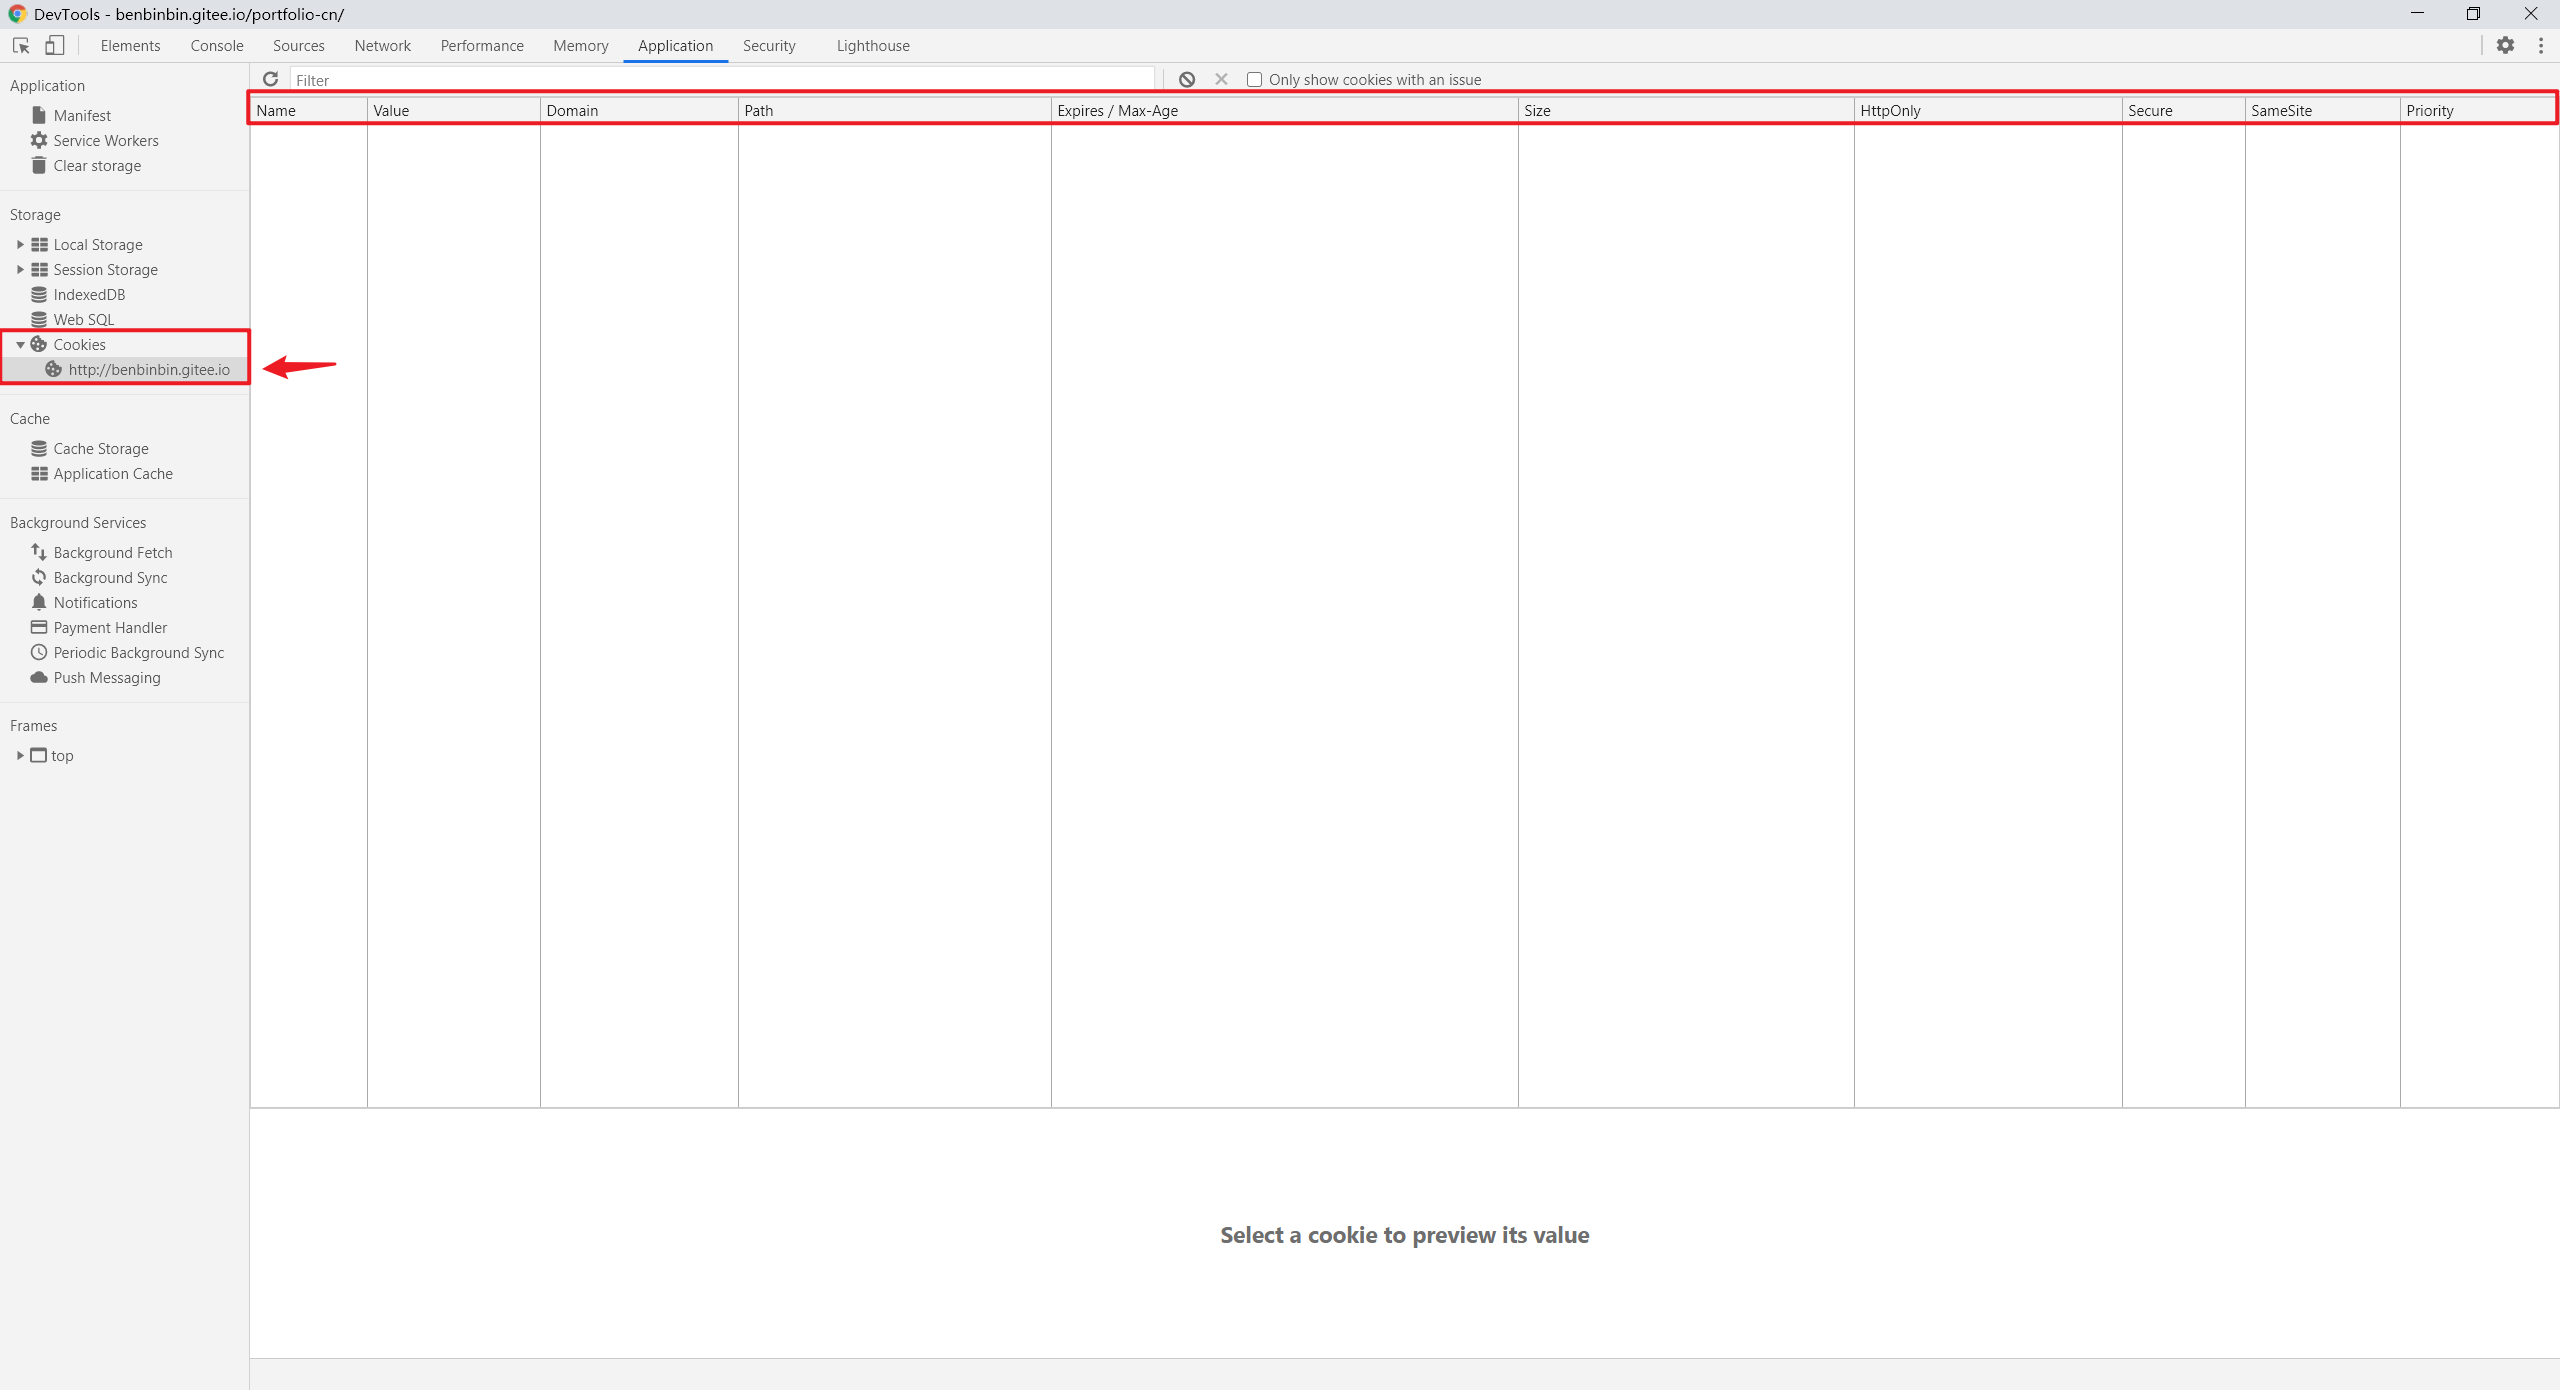
Task: Open the Lighthouse tab
Action: [x=873, y=46]
